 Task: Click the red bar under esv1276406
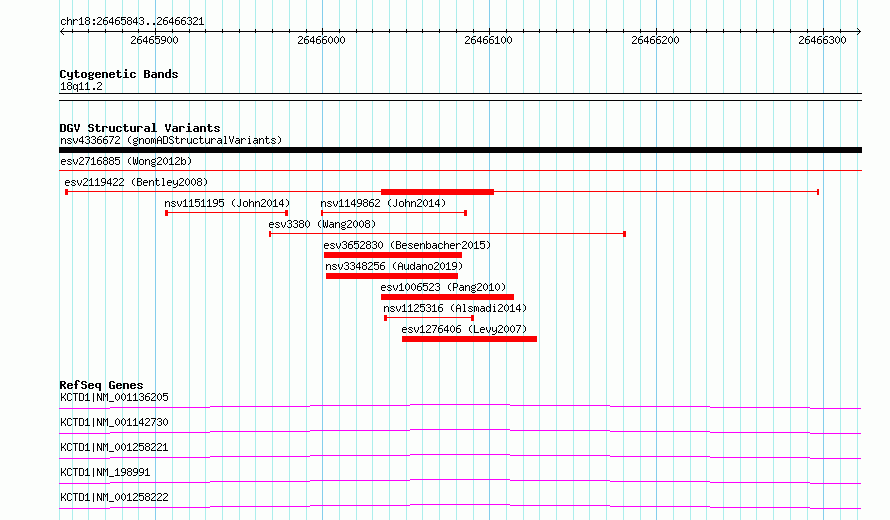(469, 339)
